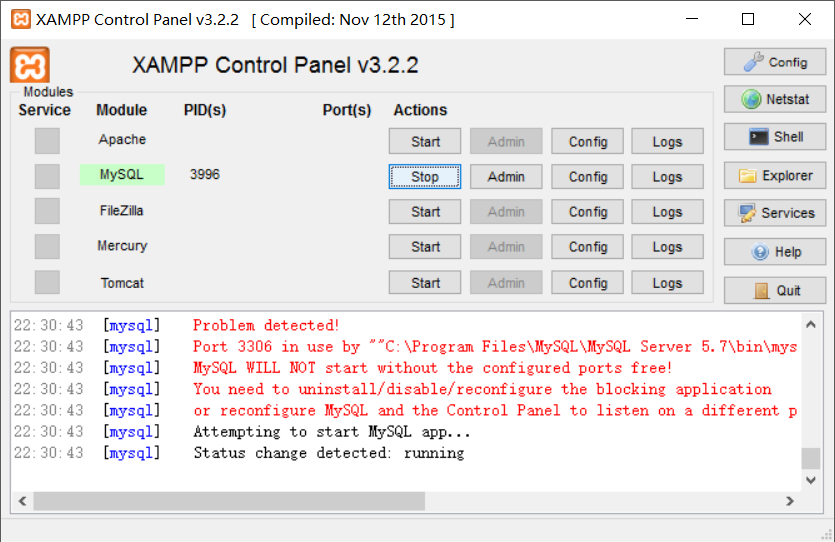Viewport: 835px width, 542px height.
Task: Click the Tomcat module name
Action: (x=122, y=283)
